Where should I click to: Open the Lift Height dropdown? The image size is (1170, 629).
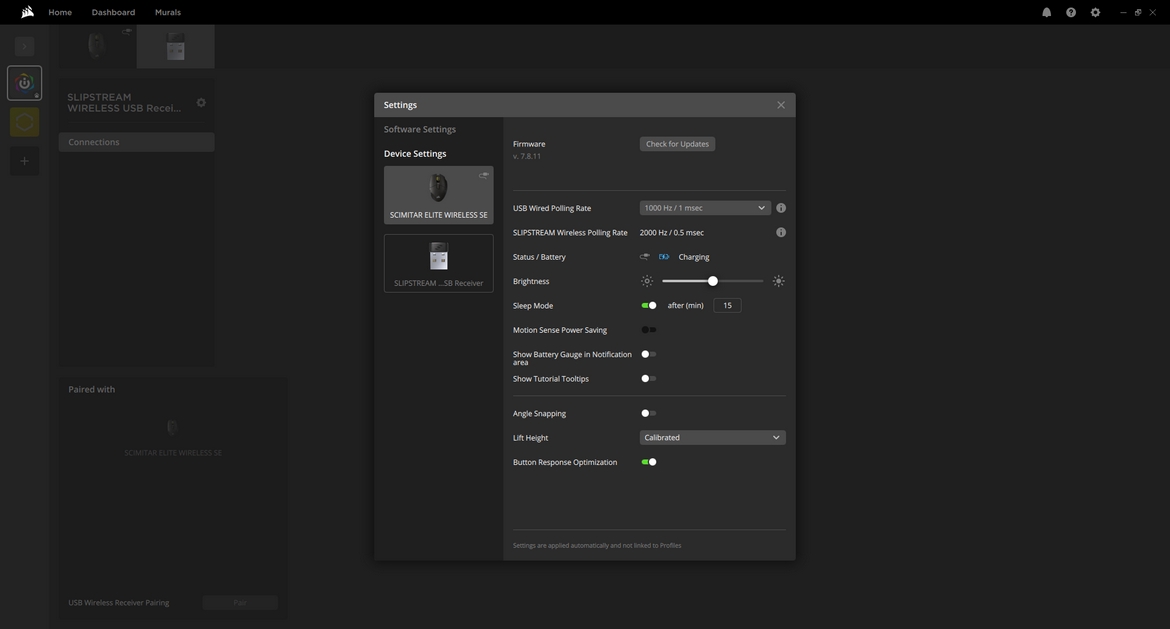click(x=713, y=438)
